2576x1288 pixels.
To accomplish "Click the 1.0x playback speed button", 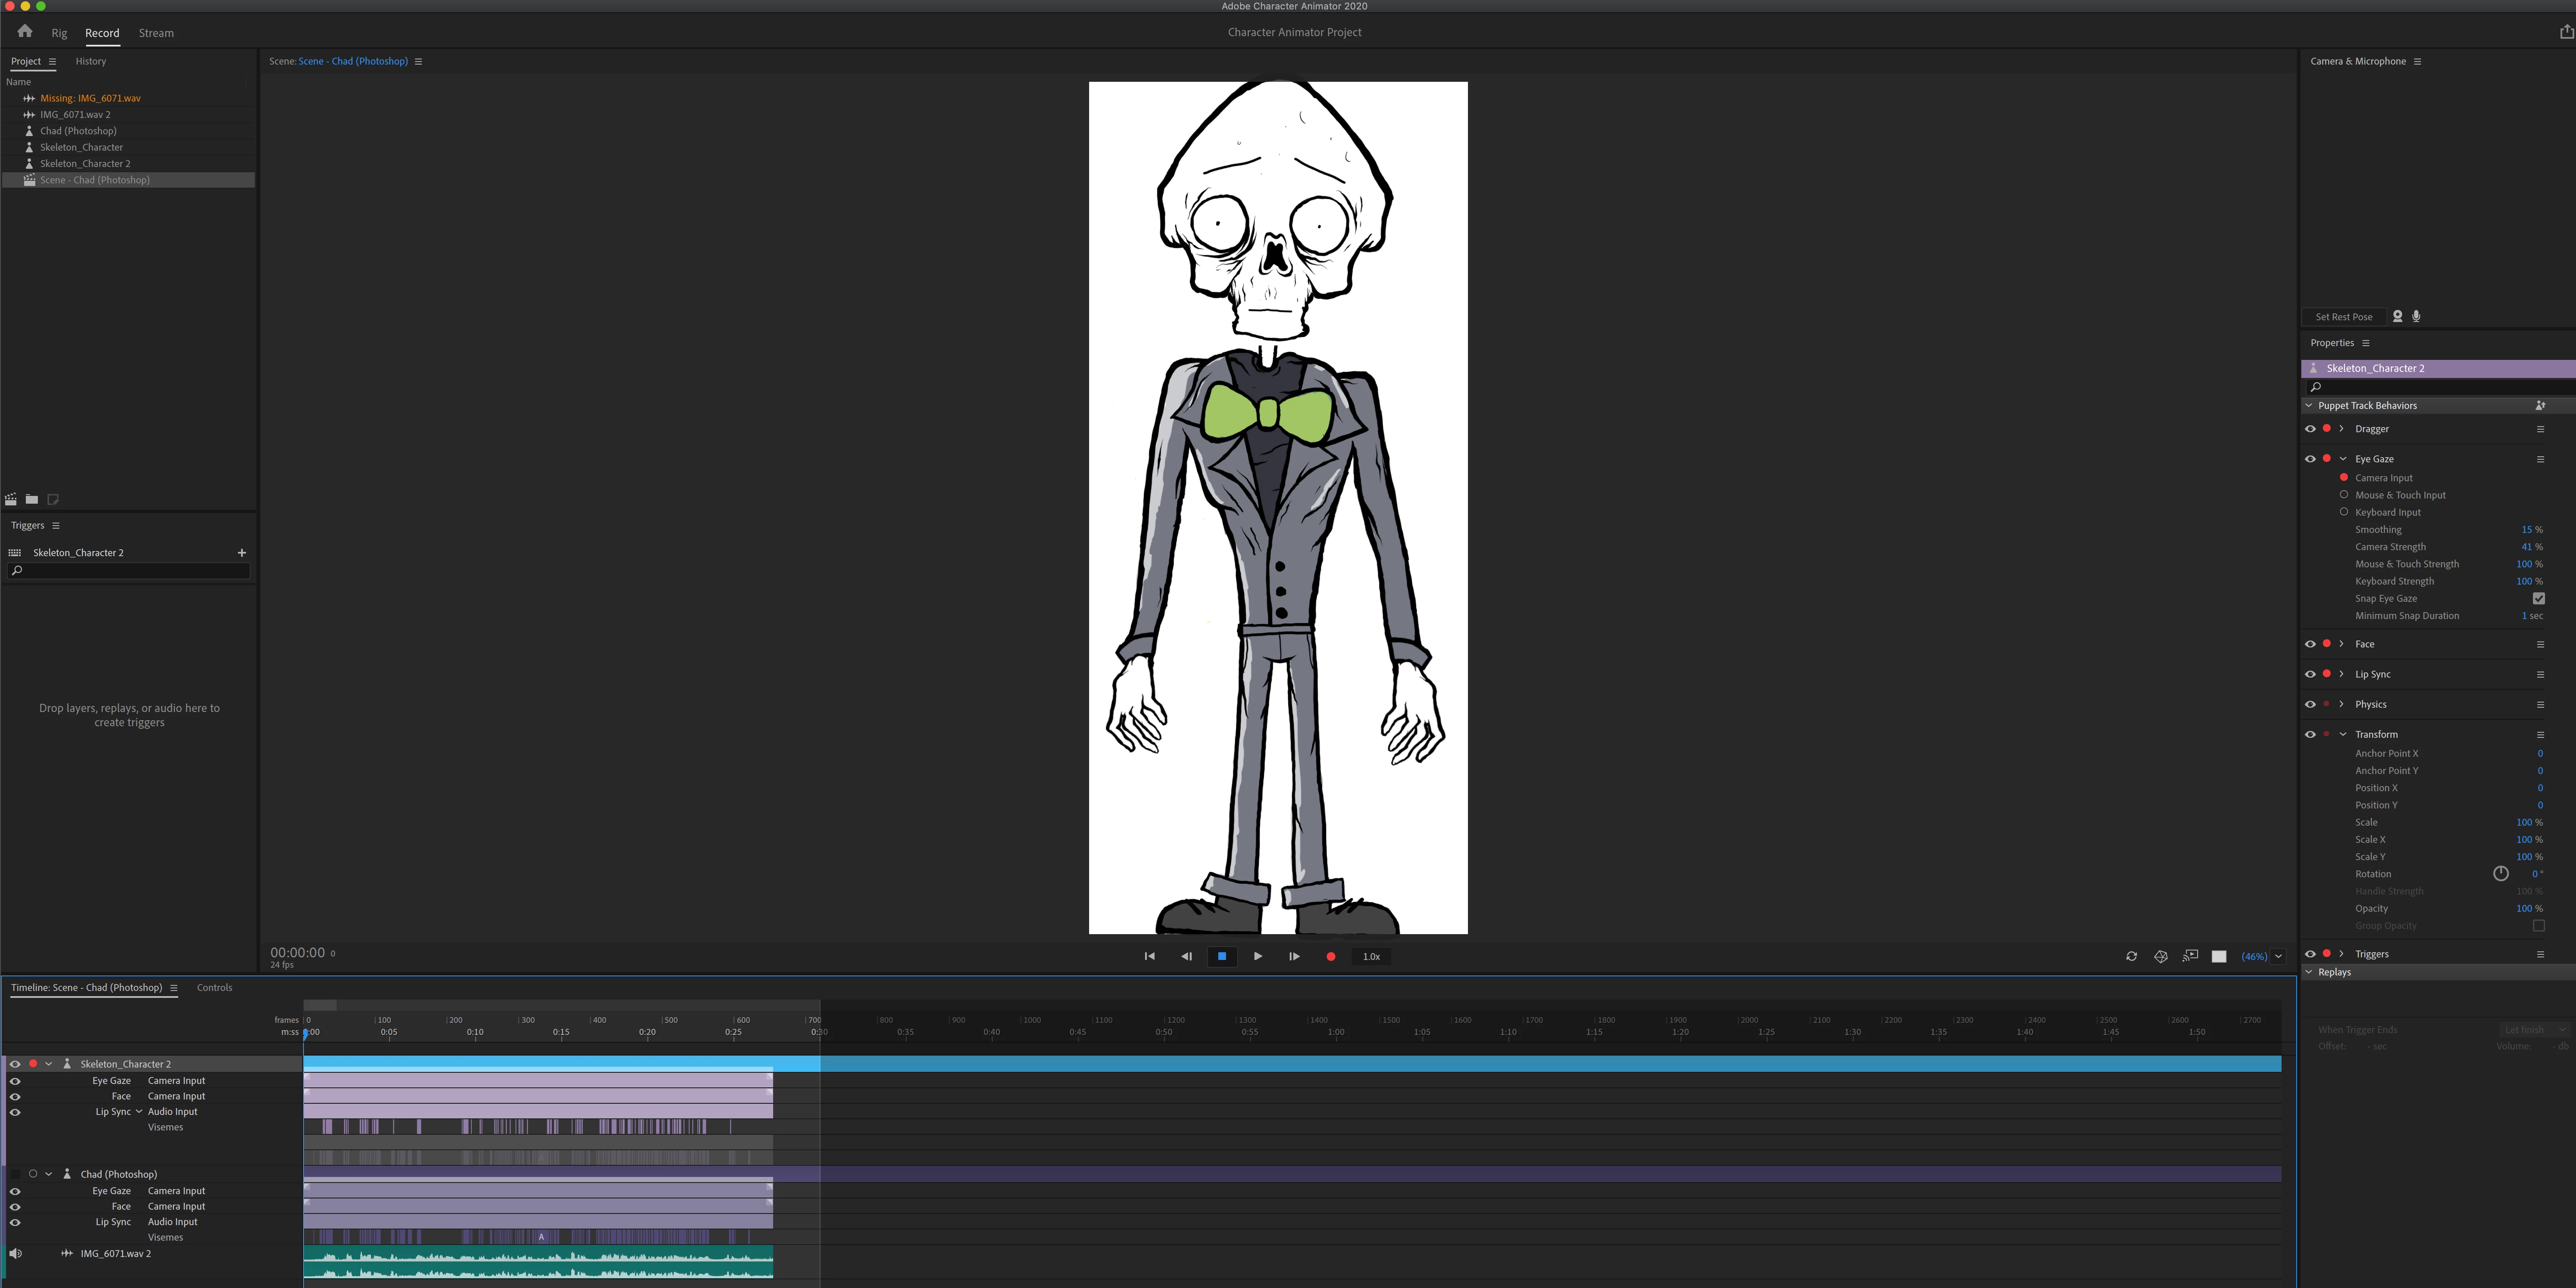I will (1371, 956).
